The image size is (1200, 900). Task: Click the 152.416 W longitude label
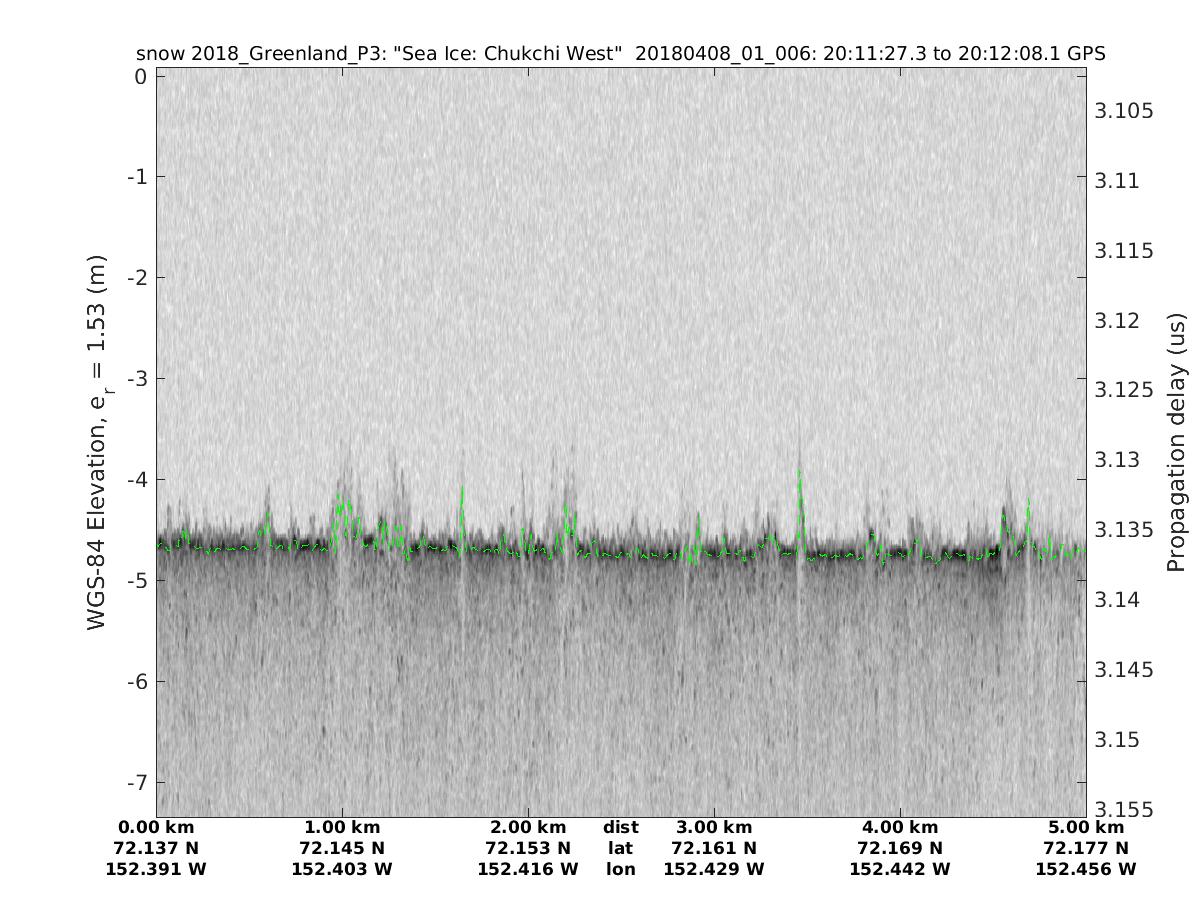pos(528,869)
